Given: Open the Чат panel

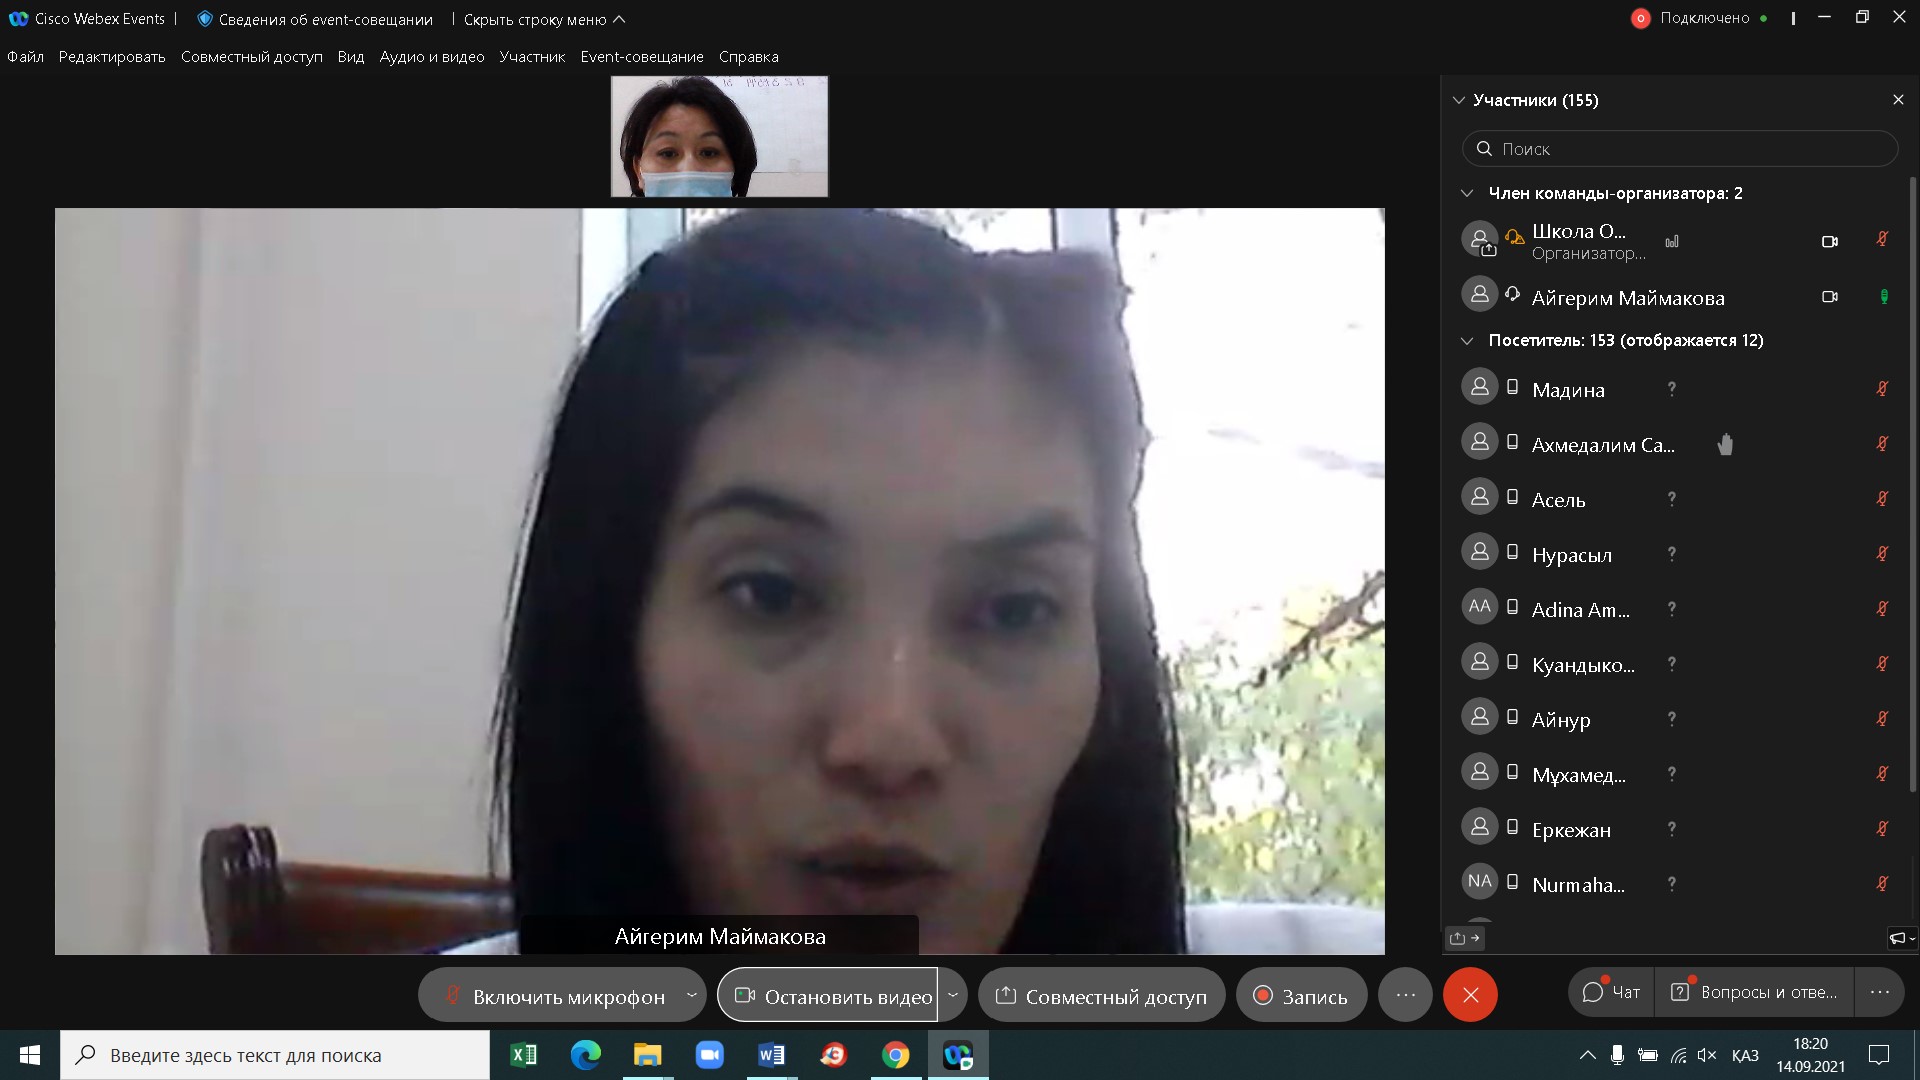Looking at the screenshot, I should [1611, 992].
